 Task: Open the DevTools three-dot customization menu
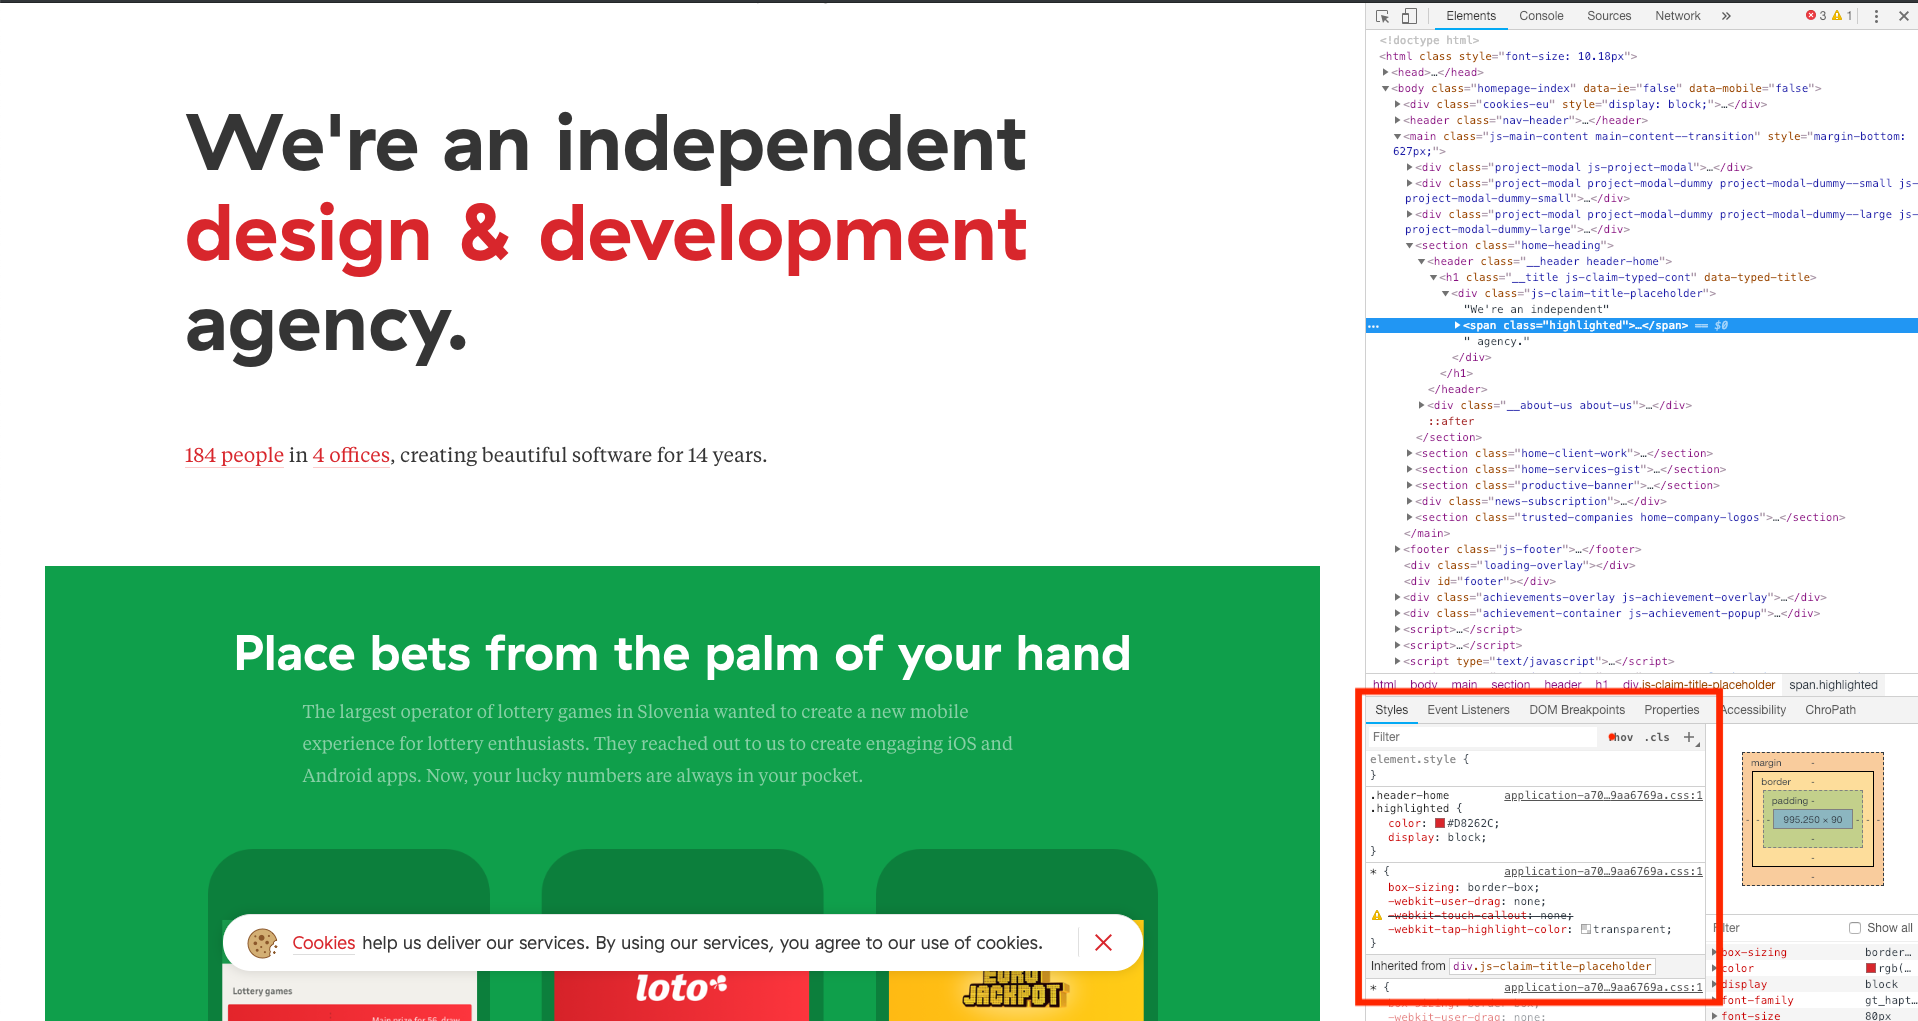[1876, 16]
